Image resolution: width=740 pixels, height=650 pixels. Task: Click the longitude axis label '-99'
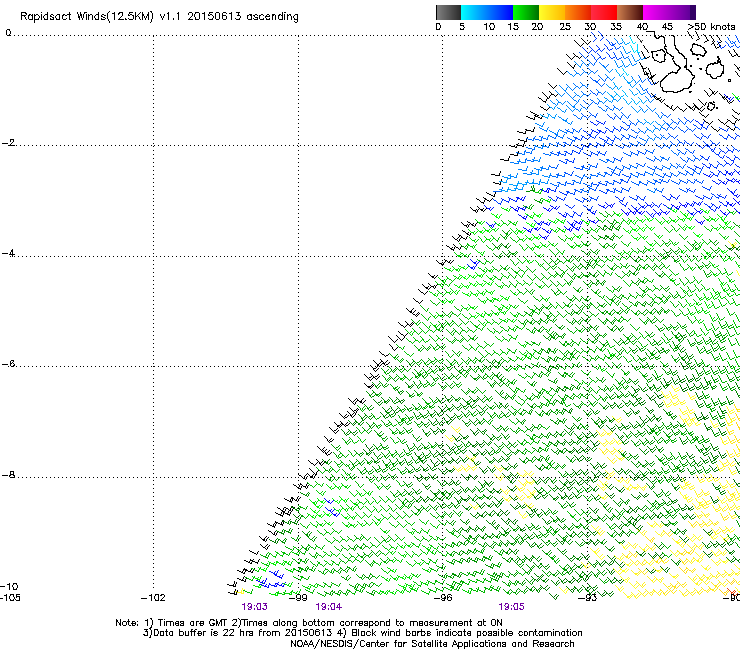point(298,598)
